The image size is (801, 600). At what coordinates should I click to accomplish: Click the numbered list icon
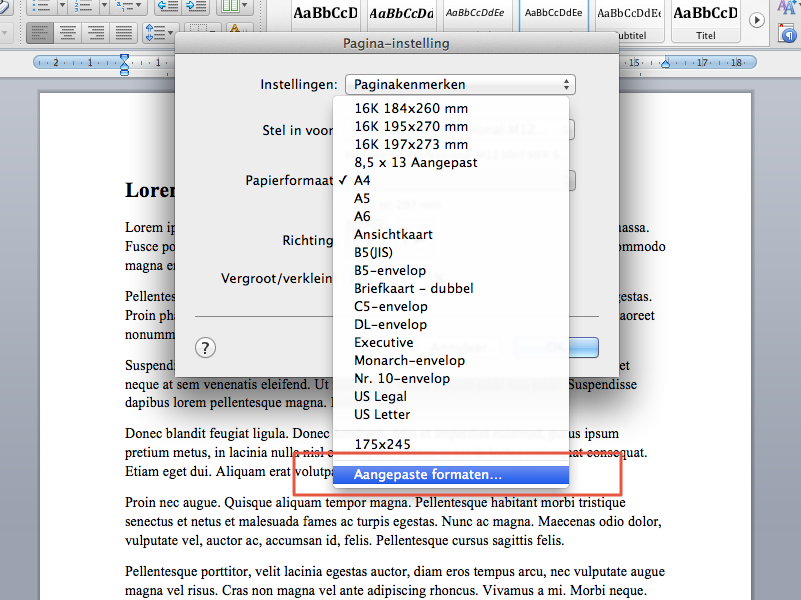click(x=84, y=6)
